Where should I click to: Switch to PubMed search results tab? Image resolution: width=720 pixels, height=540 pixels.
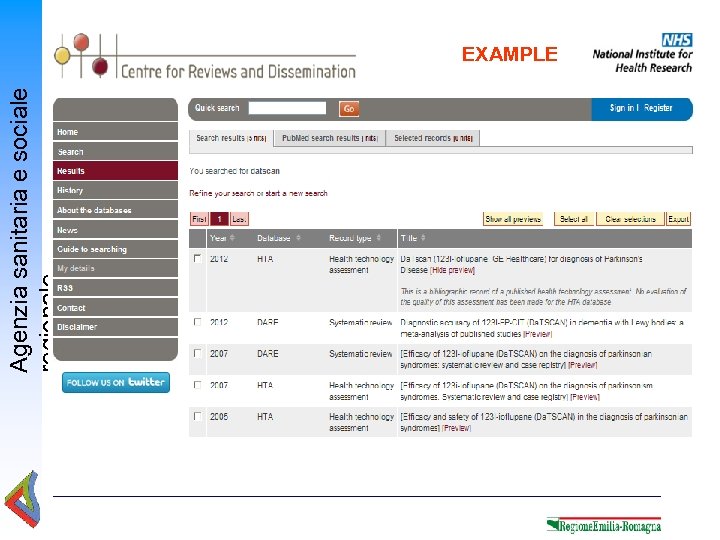330,138
